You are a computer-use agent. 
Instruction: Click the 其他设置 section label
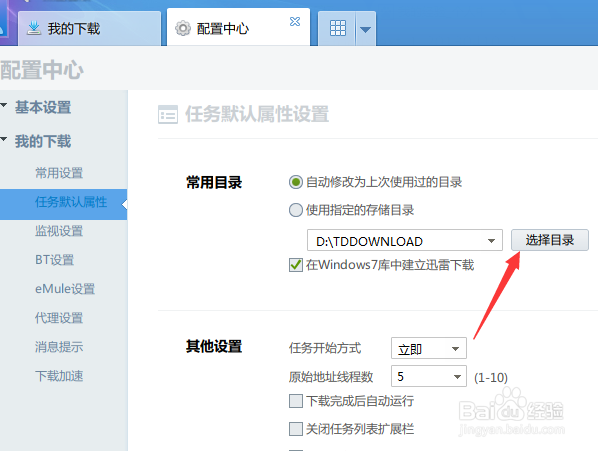pos(214,347)
